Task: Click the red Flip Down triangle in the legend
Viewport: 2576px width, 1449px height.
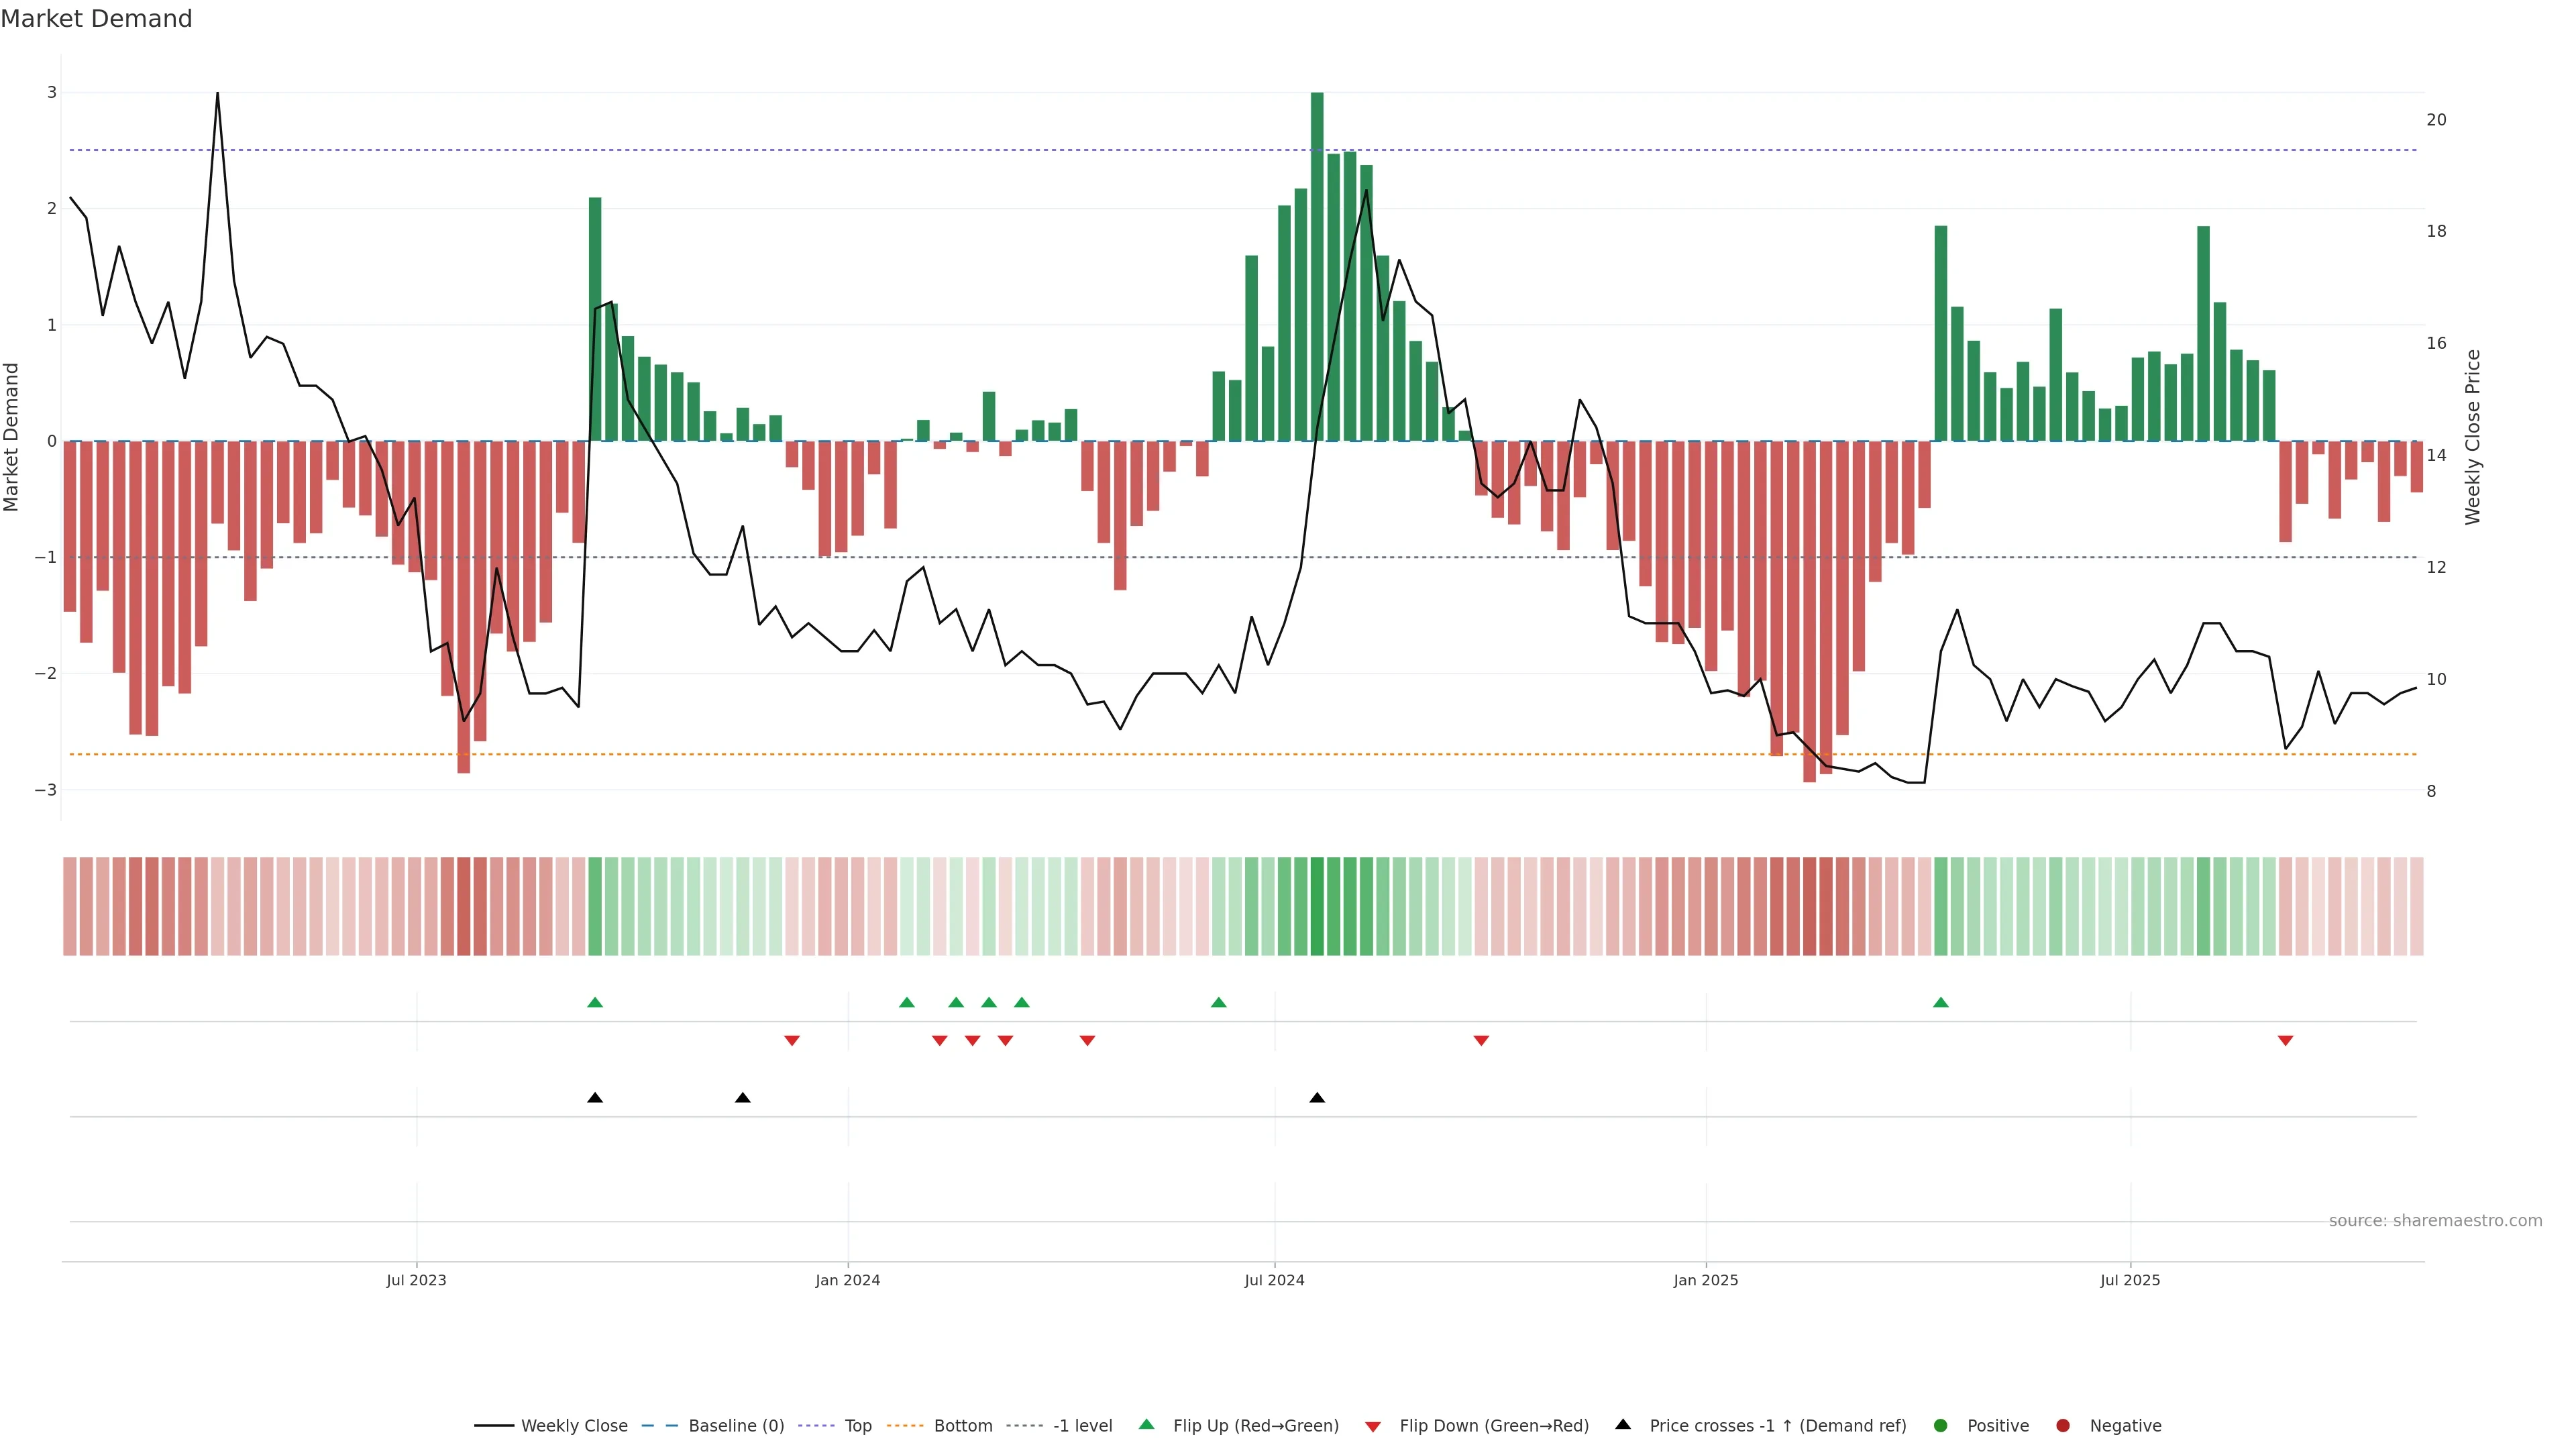Action: tap(1373, 1426)
